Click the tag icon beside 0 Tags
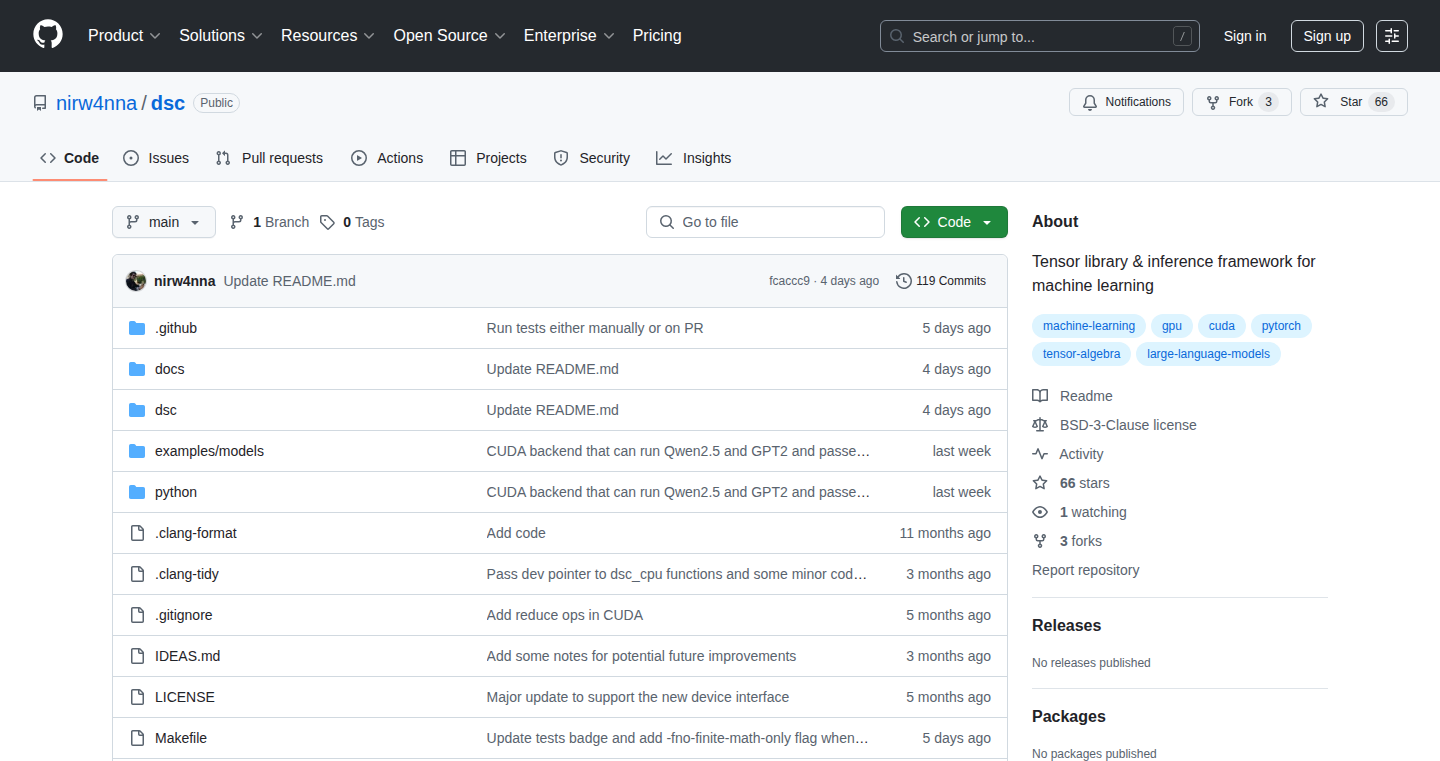 [x=327, y=222]
